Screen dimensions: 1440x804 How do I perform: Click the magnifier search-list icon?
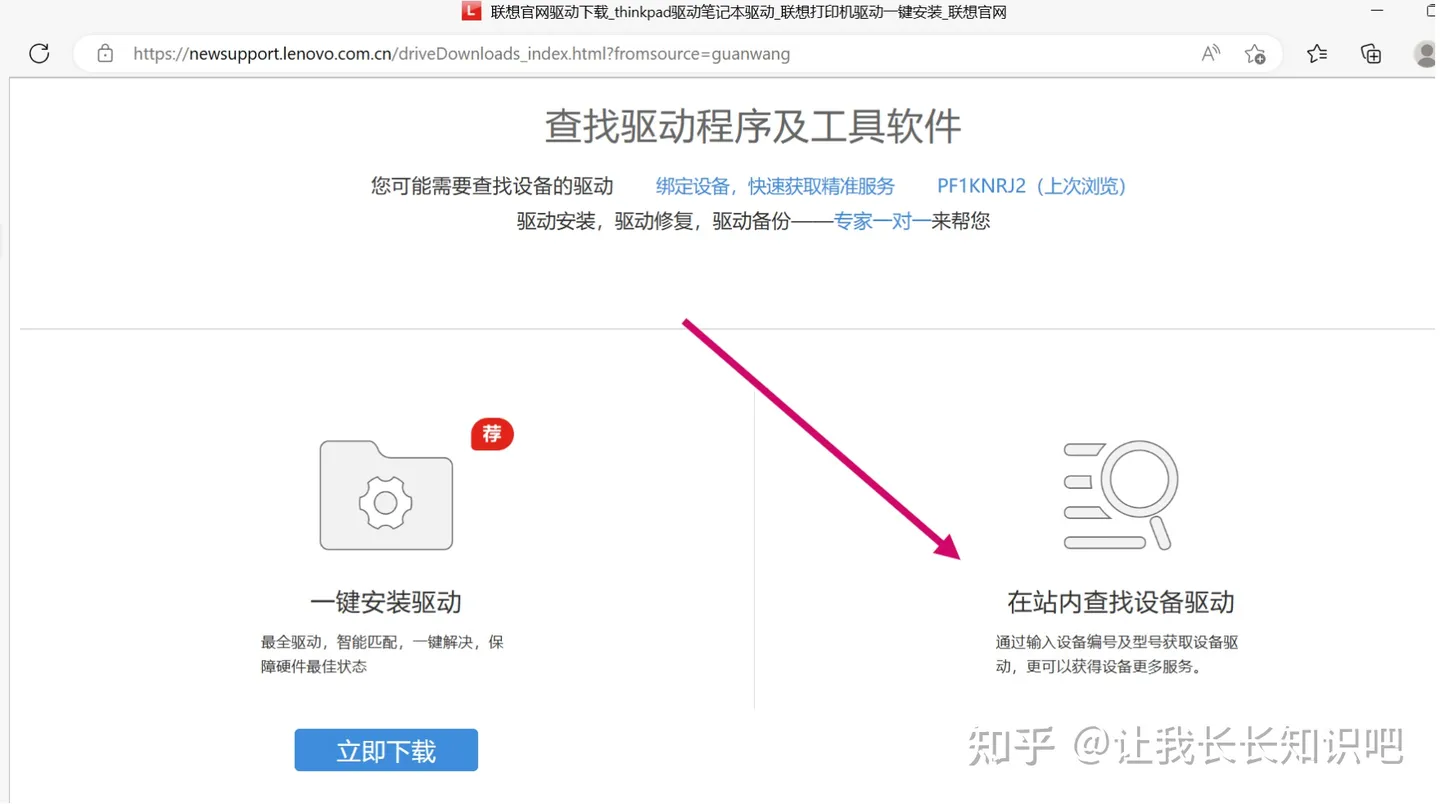click(1121, 496)
